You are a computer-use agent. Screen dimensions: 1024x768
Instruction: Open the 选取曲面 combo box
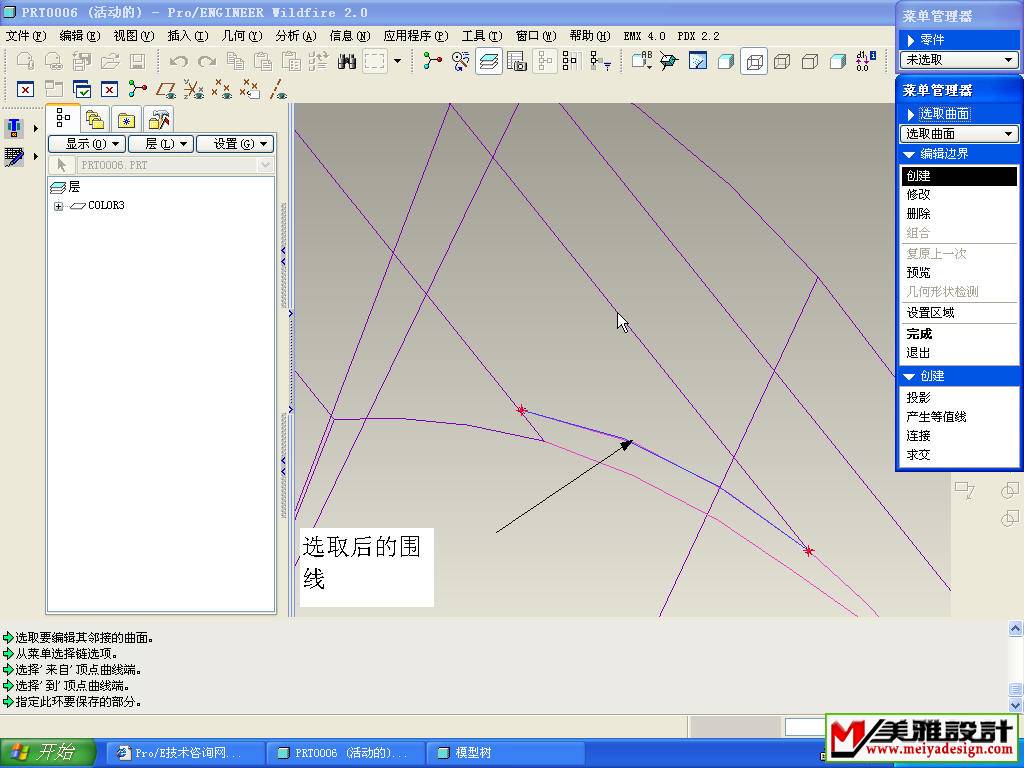tap(959, 134)
